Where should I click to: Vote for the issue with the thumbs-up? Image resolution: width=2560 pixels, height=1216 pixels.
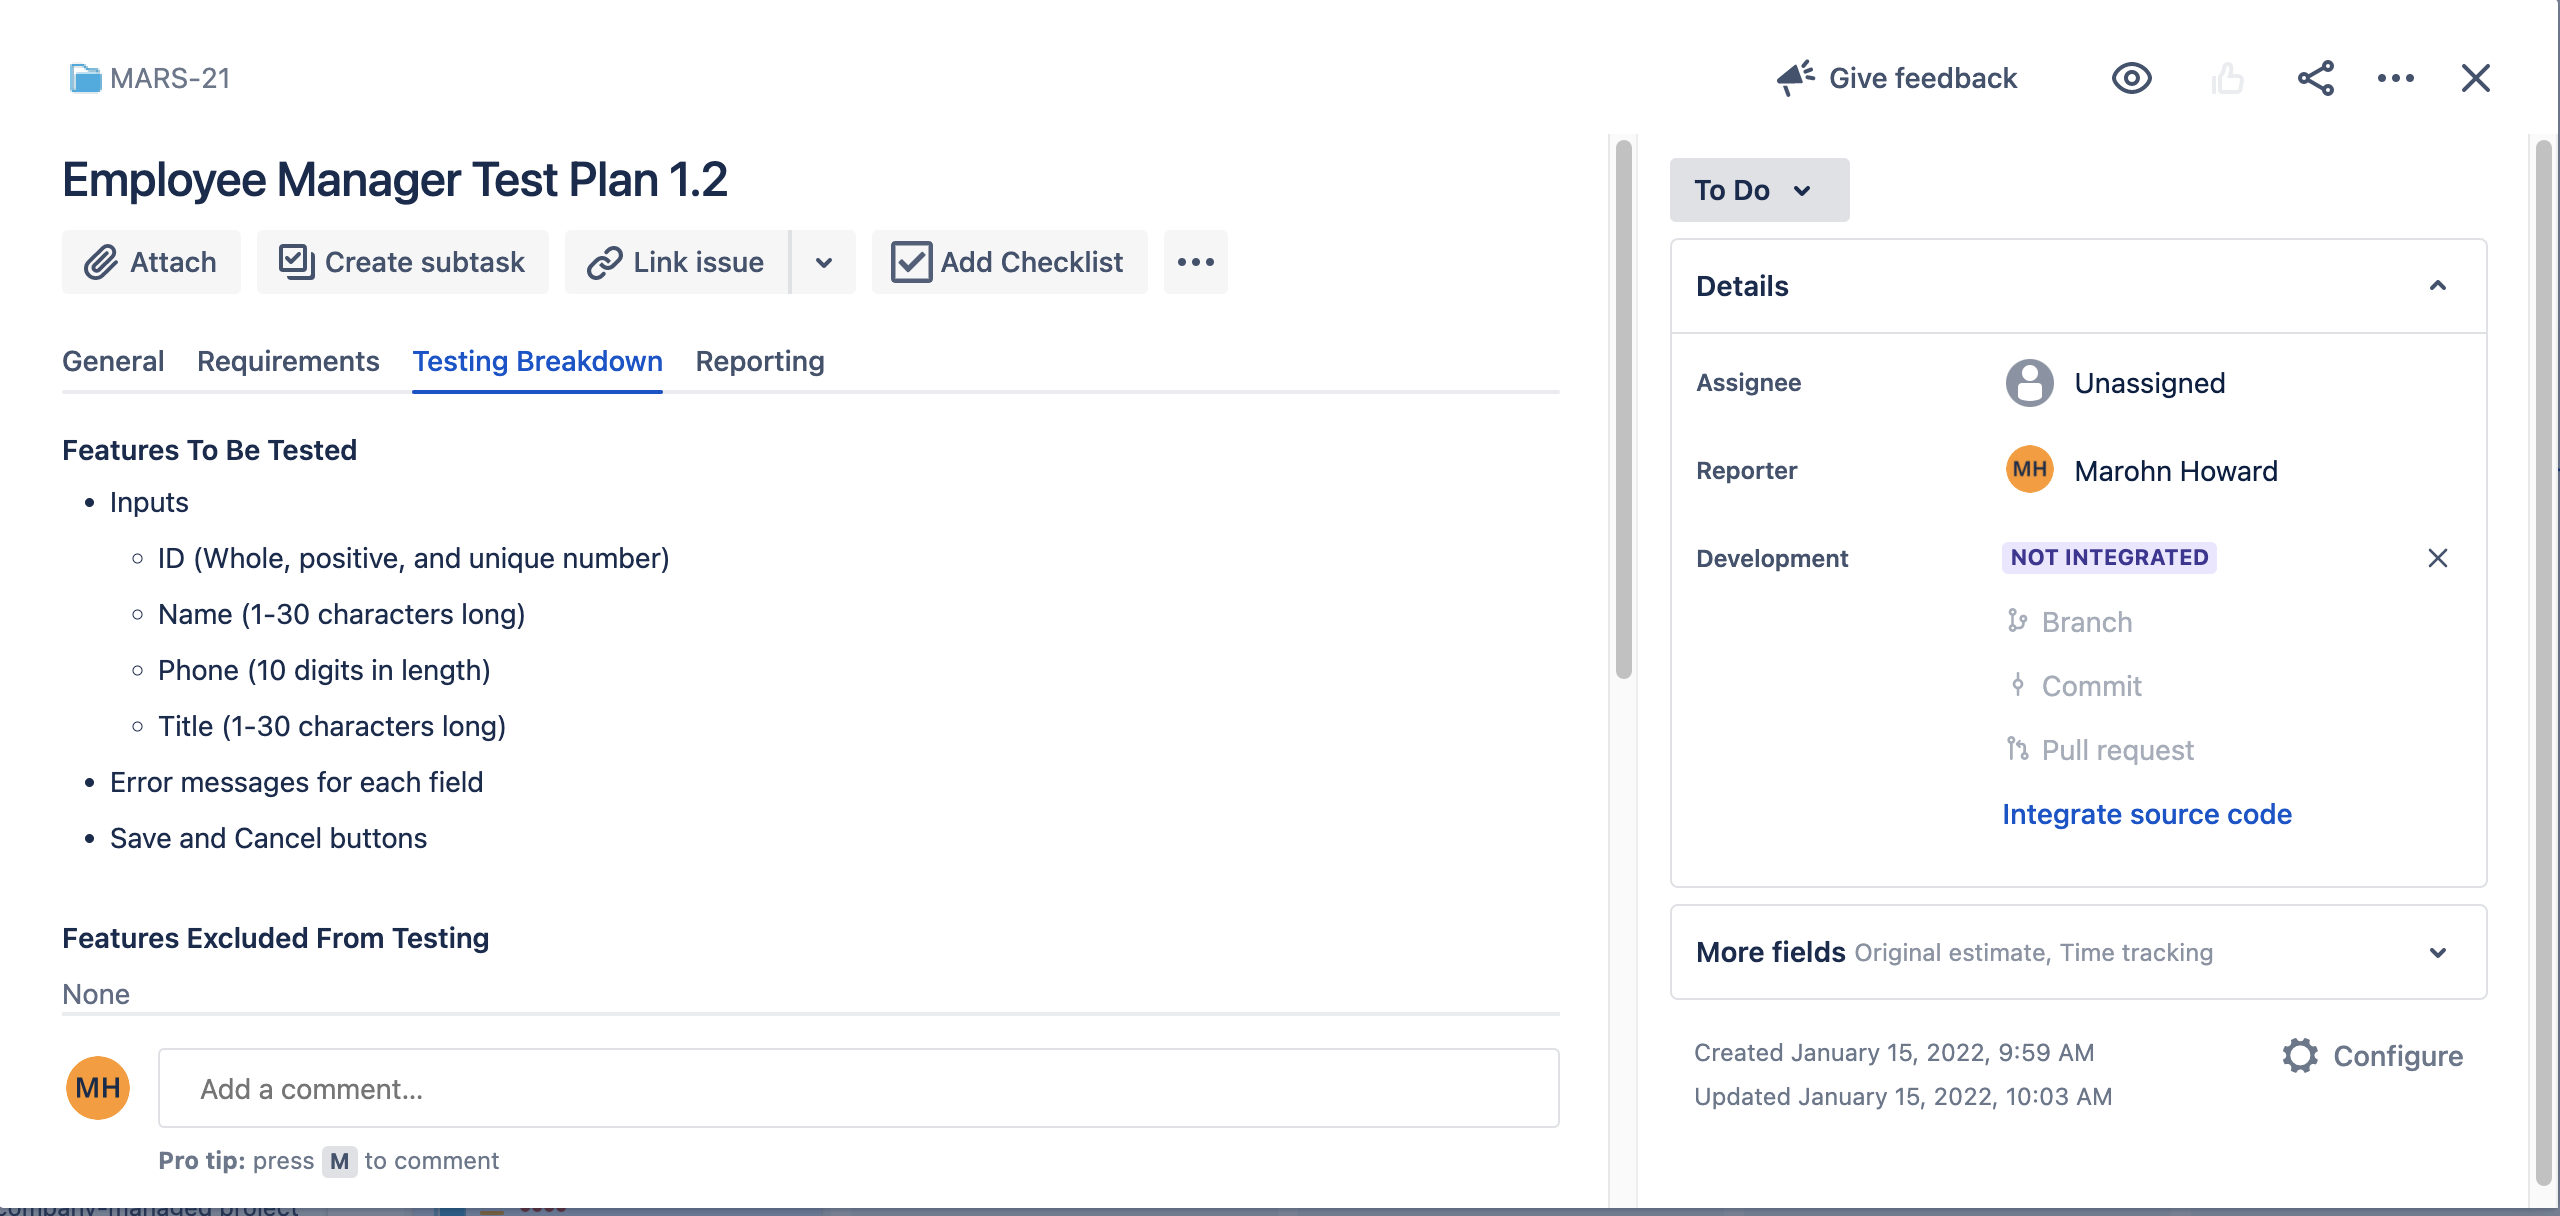click(2226, 78)
